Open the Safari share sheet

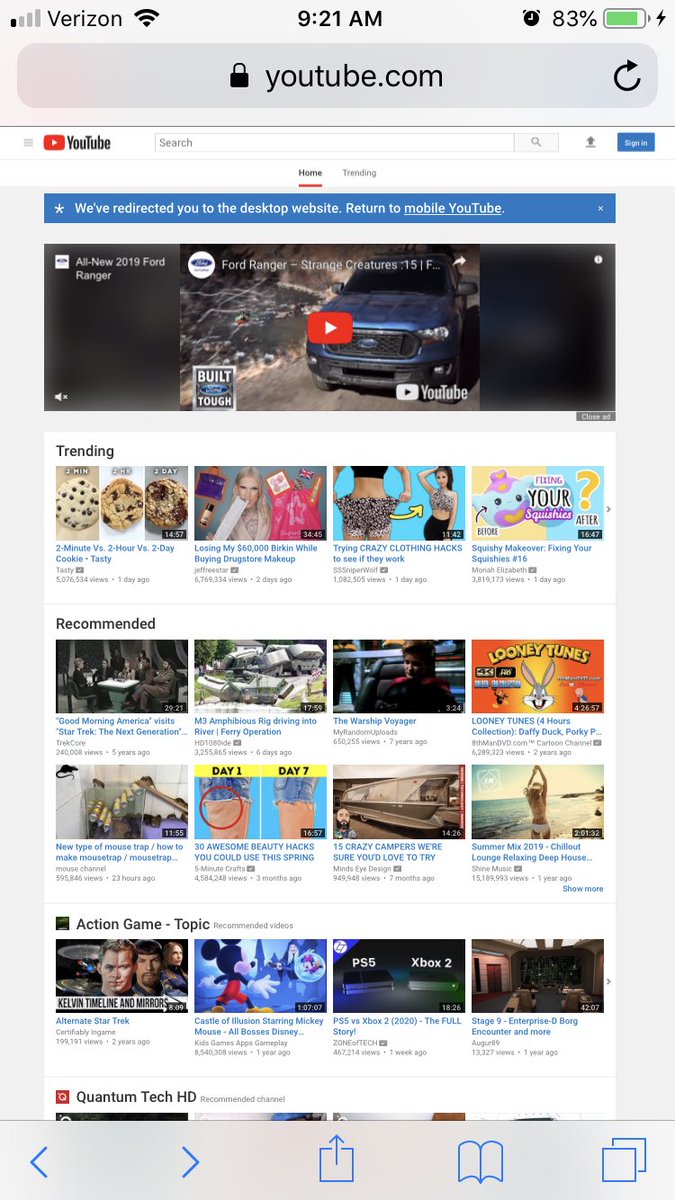click(x=337, y=1158)
